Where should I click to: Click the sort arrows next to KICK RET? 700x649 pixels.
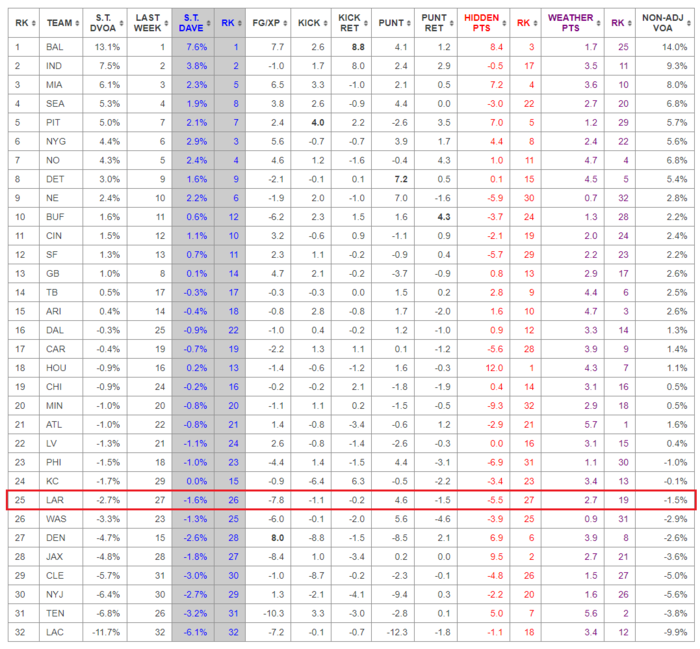click(x=366, y=23)
